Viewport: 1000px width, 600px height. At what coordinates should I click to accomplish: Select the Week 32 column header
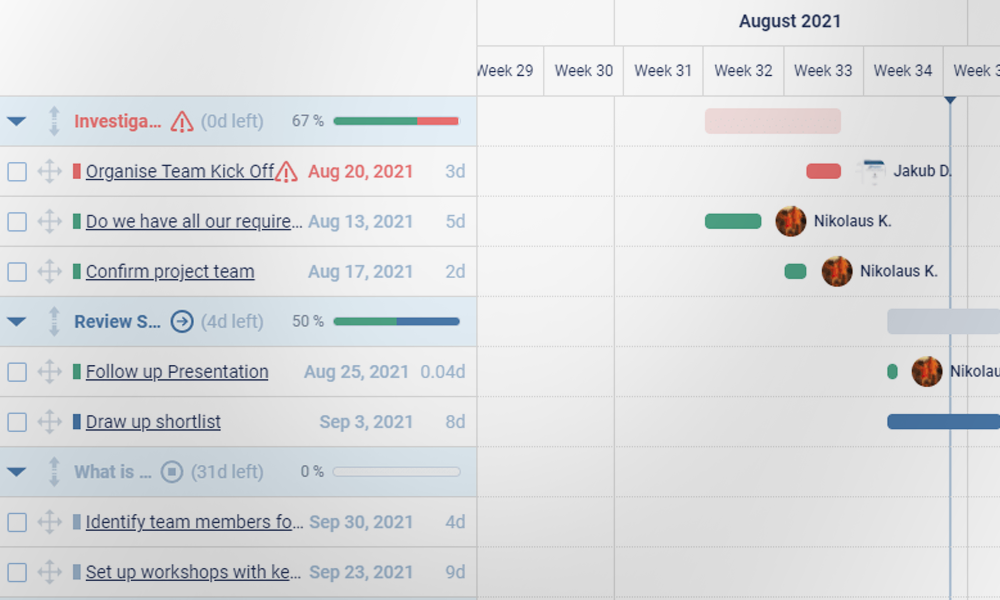743,71
